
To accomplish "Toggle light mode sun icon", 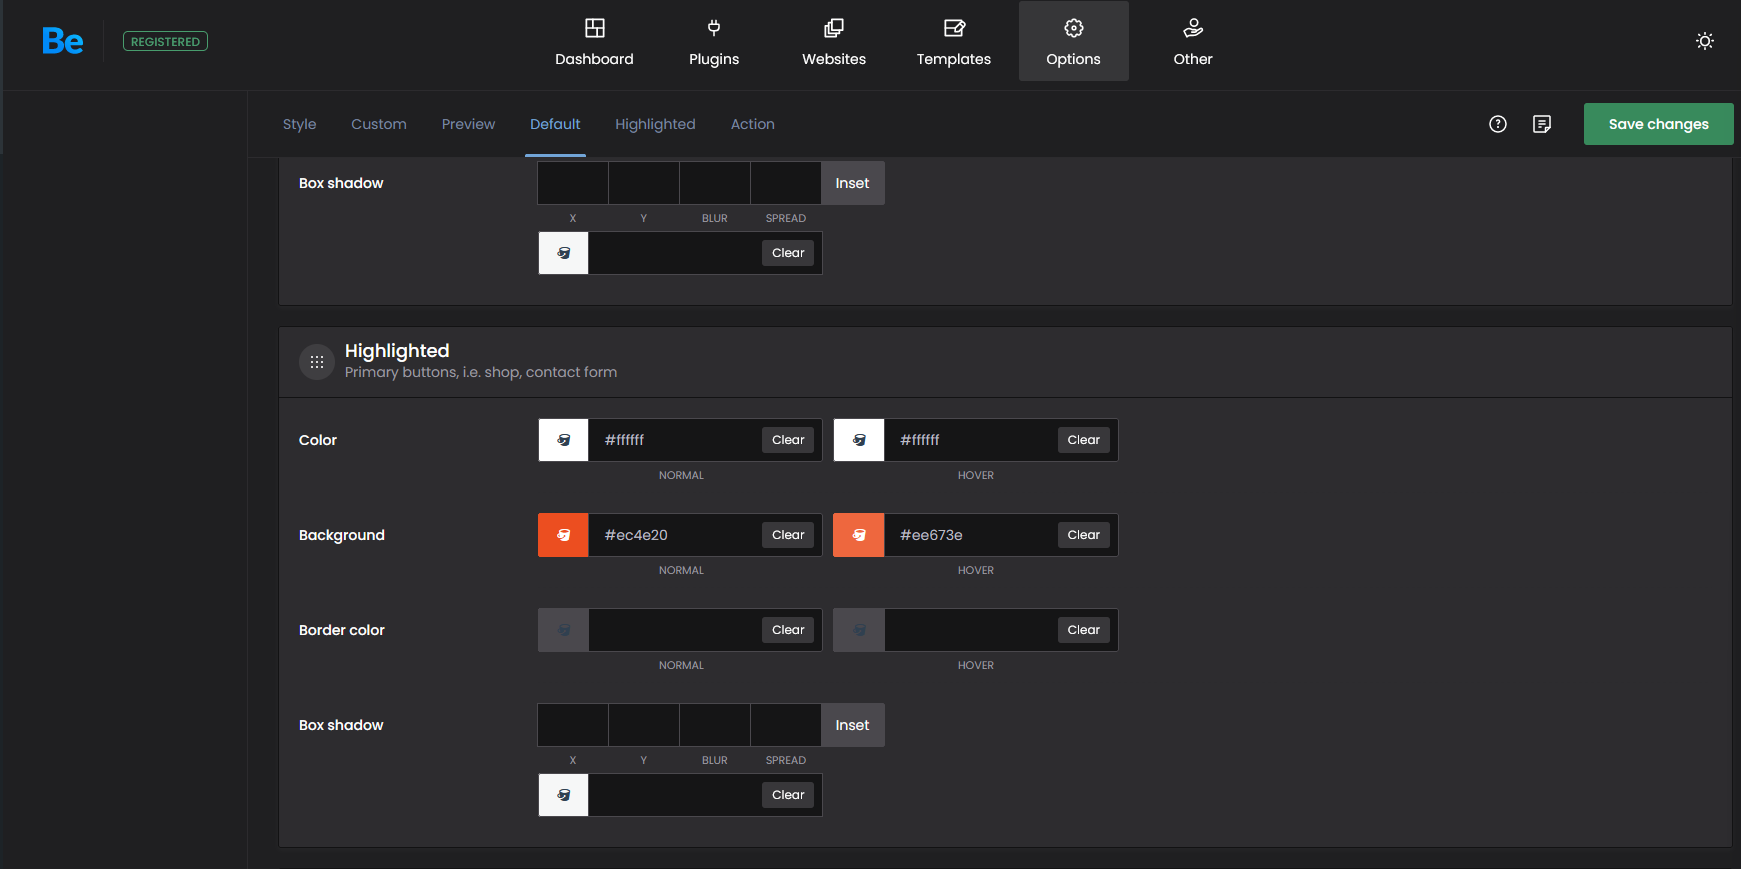I will pyautogui.click(x=1705, y=41).
